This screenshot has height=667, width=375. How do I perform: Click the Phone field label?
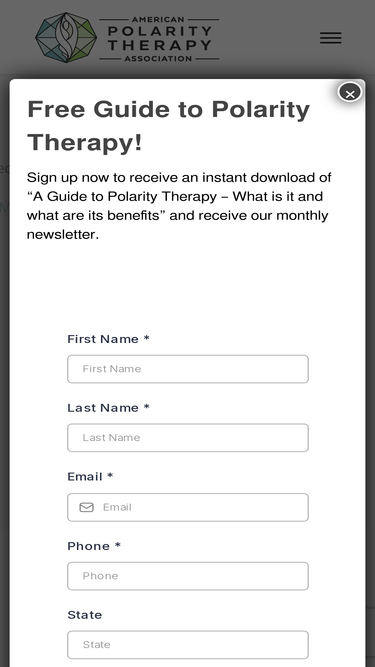click(x=88, y=546)
